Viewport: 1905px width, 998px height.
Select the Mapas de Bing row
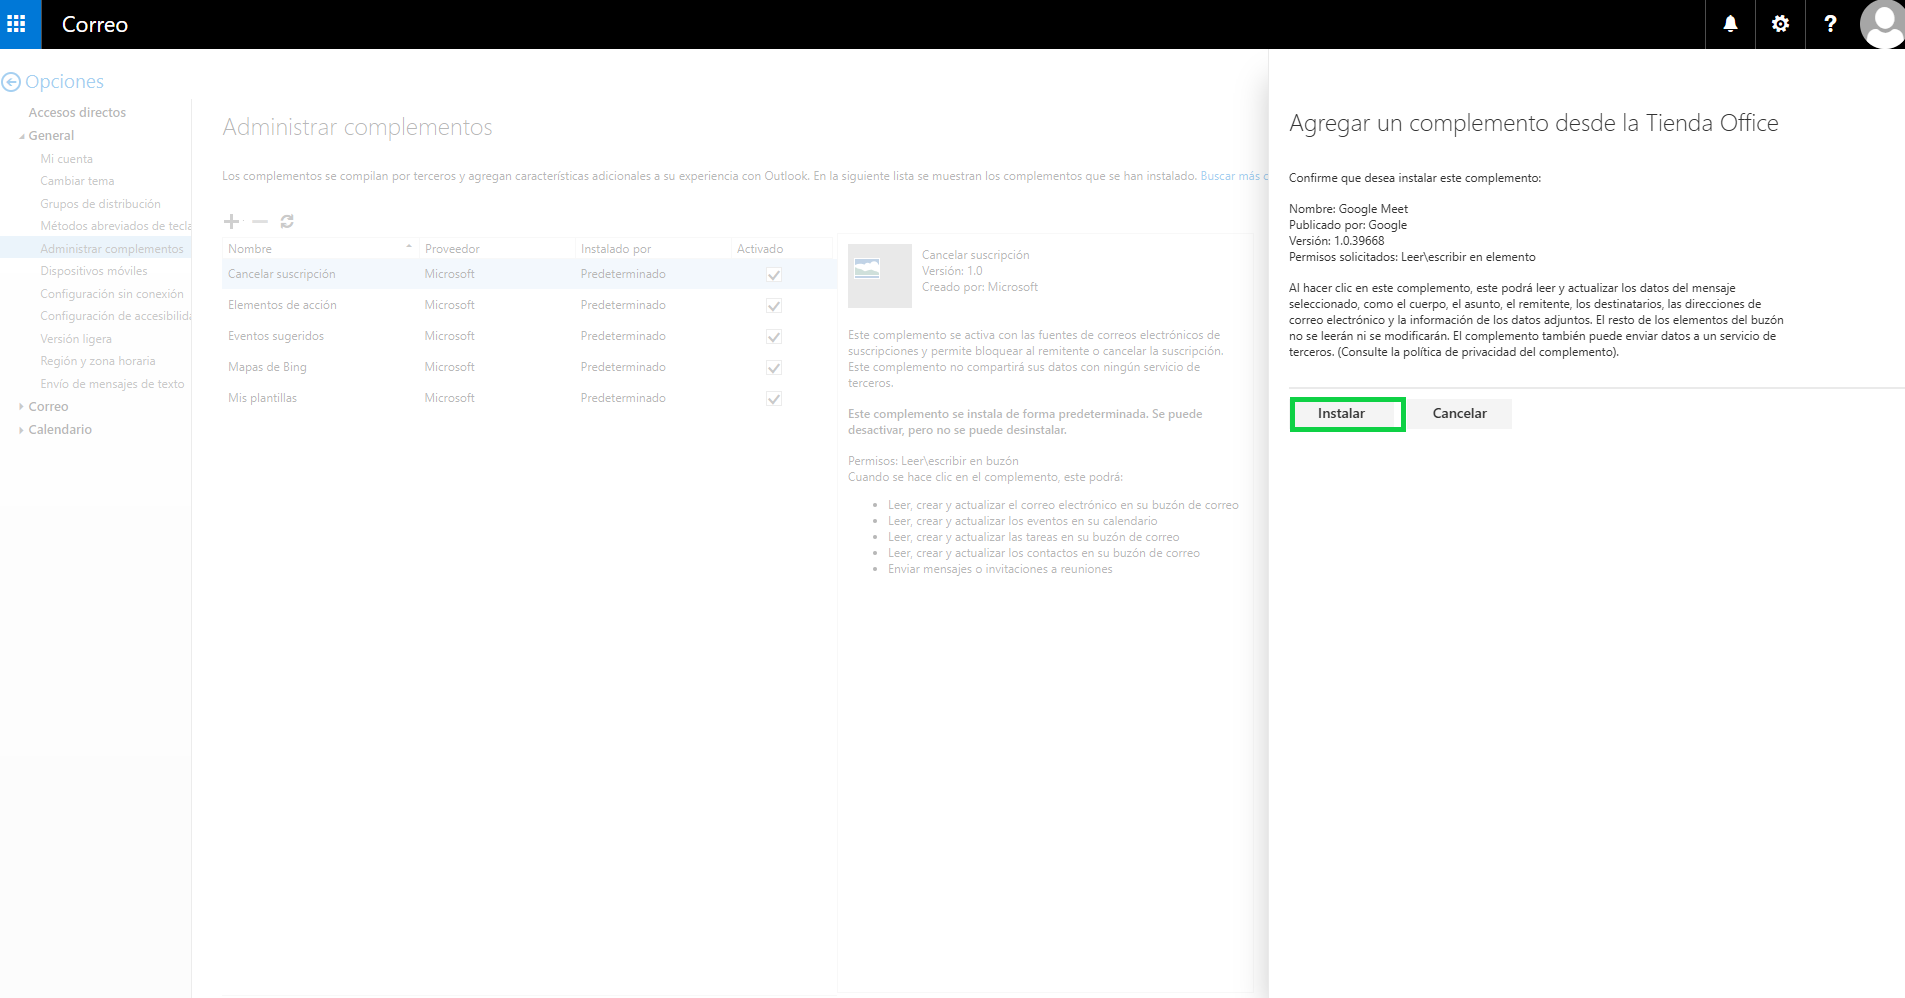tap(528, 367)
